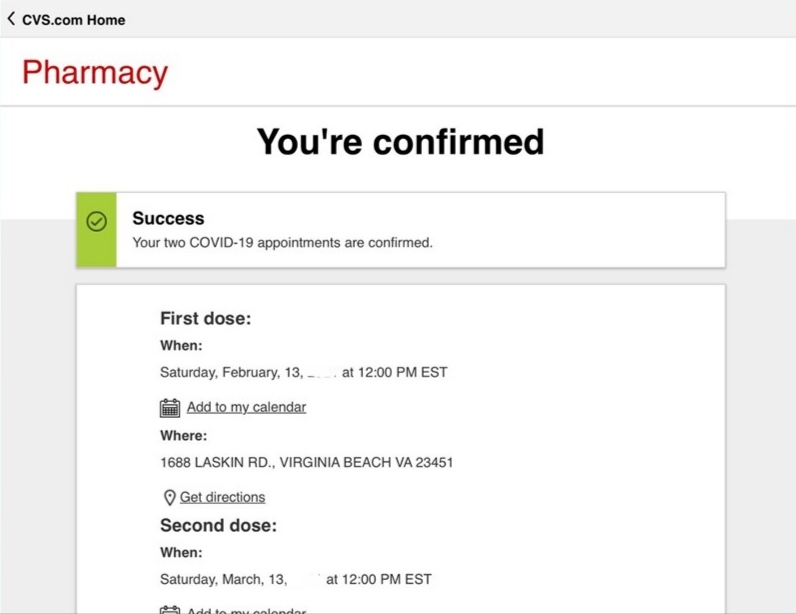Click the First dose heading

coord(205,319)
